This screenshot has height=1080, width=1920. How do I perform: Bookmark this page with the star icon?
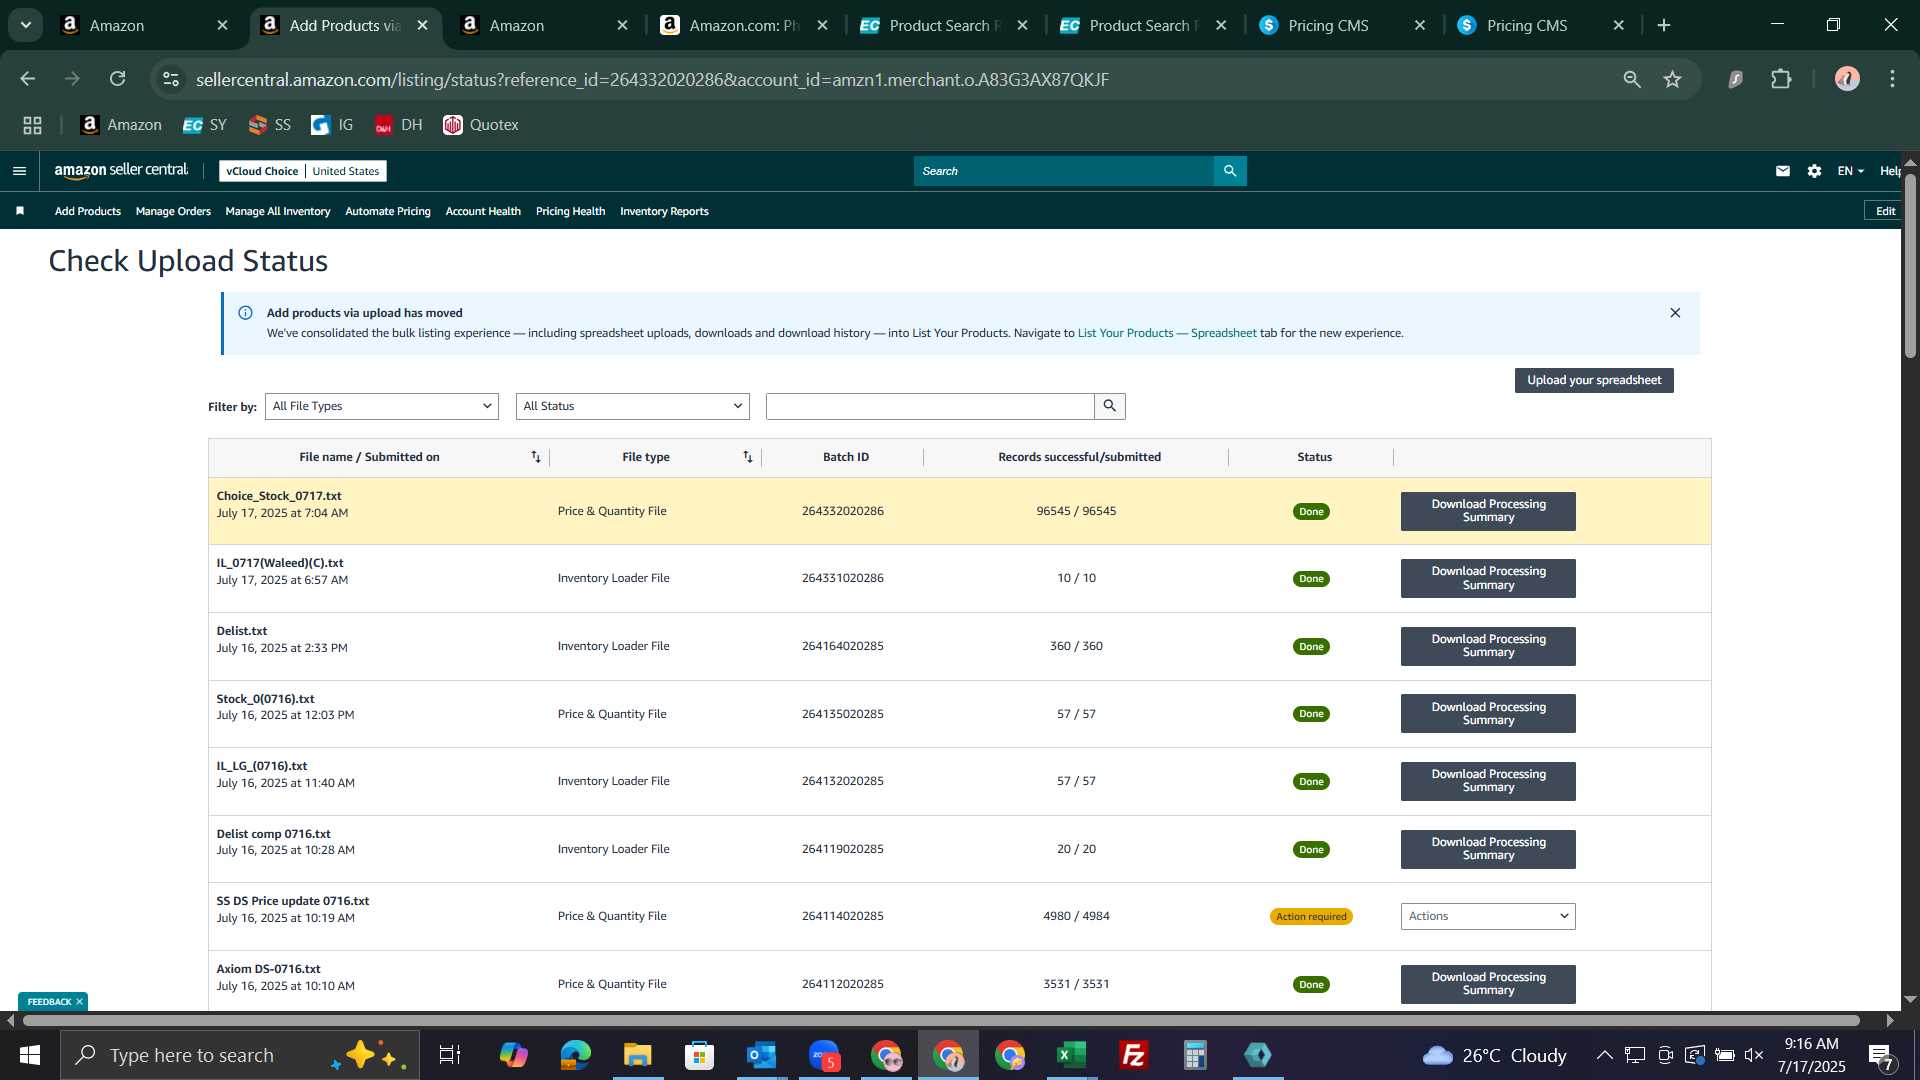tap(1672, 79)
